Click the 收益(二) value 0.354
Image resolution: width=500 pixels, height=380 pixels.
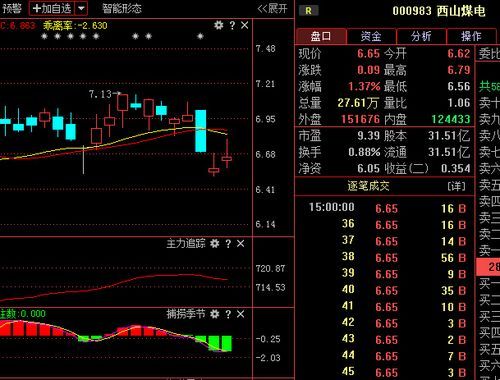click(x=455, y=168)
